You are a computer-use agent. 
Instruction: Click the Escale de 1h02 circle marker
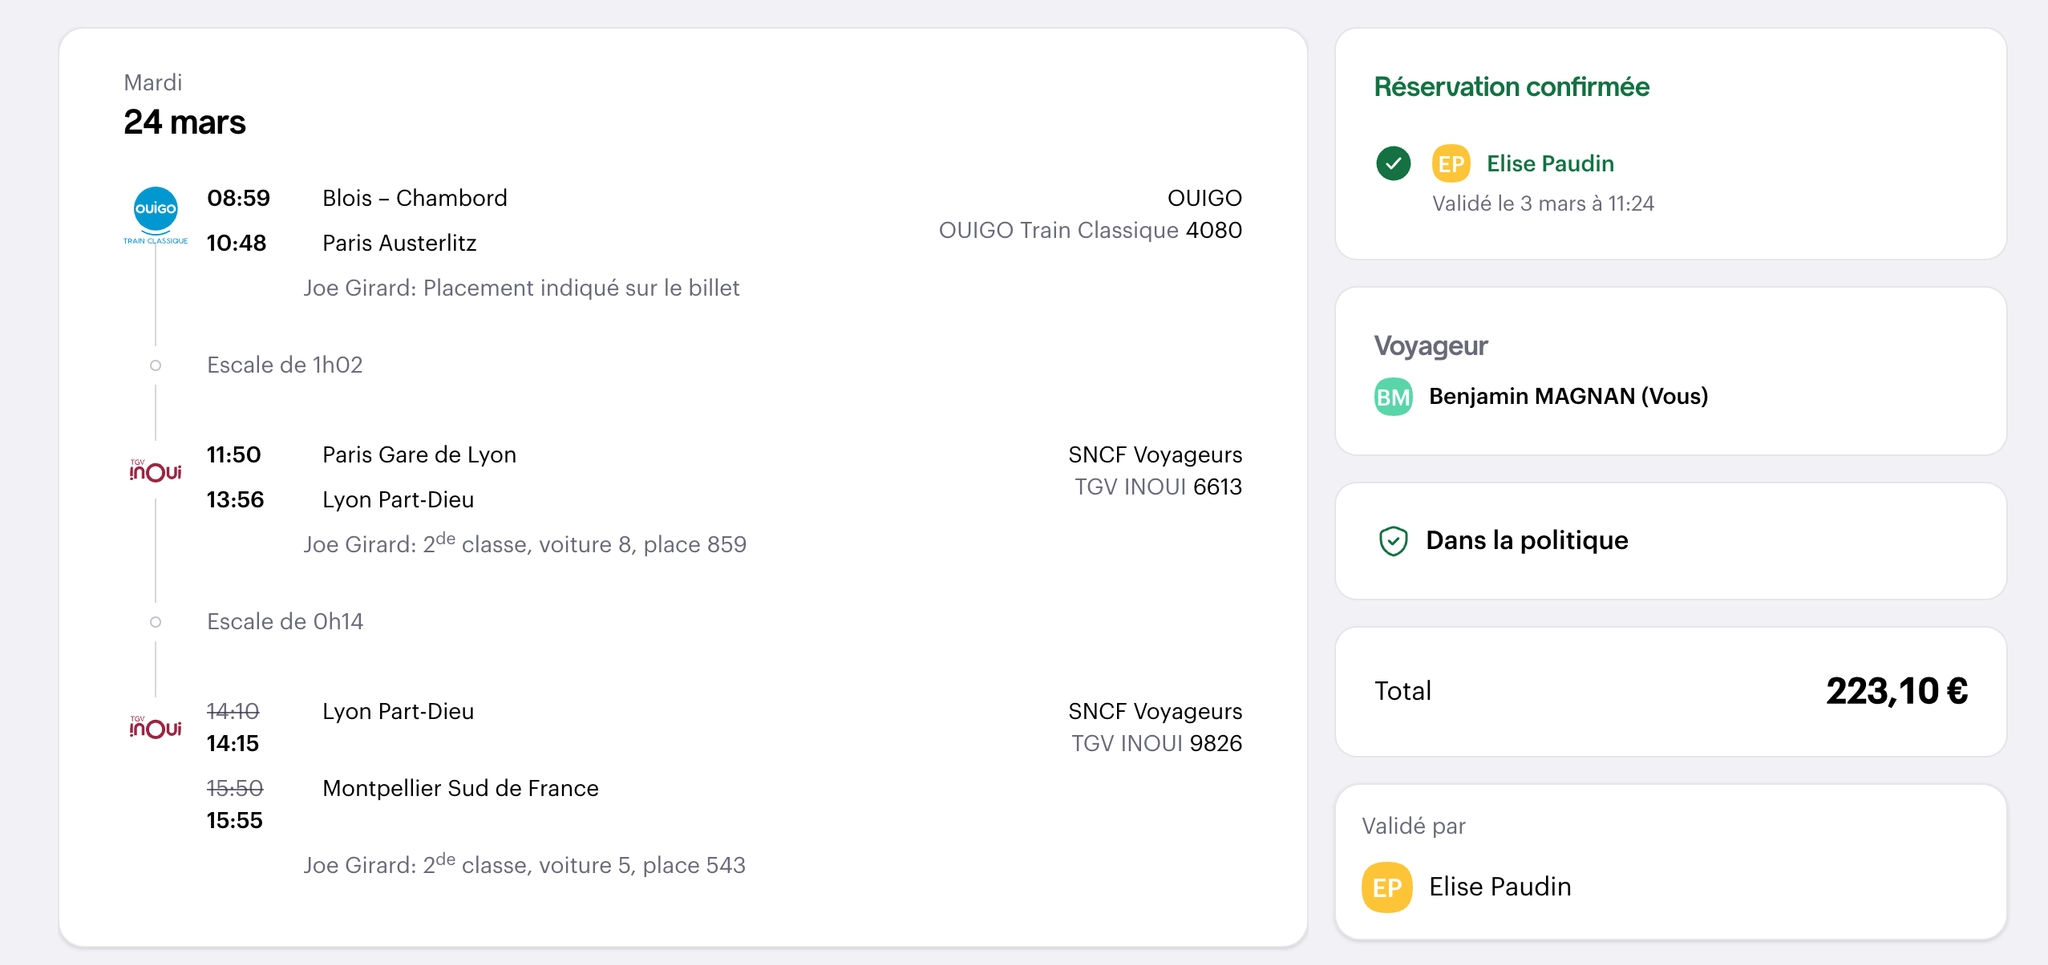(x=155, y=365)
